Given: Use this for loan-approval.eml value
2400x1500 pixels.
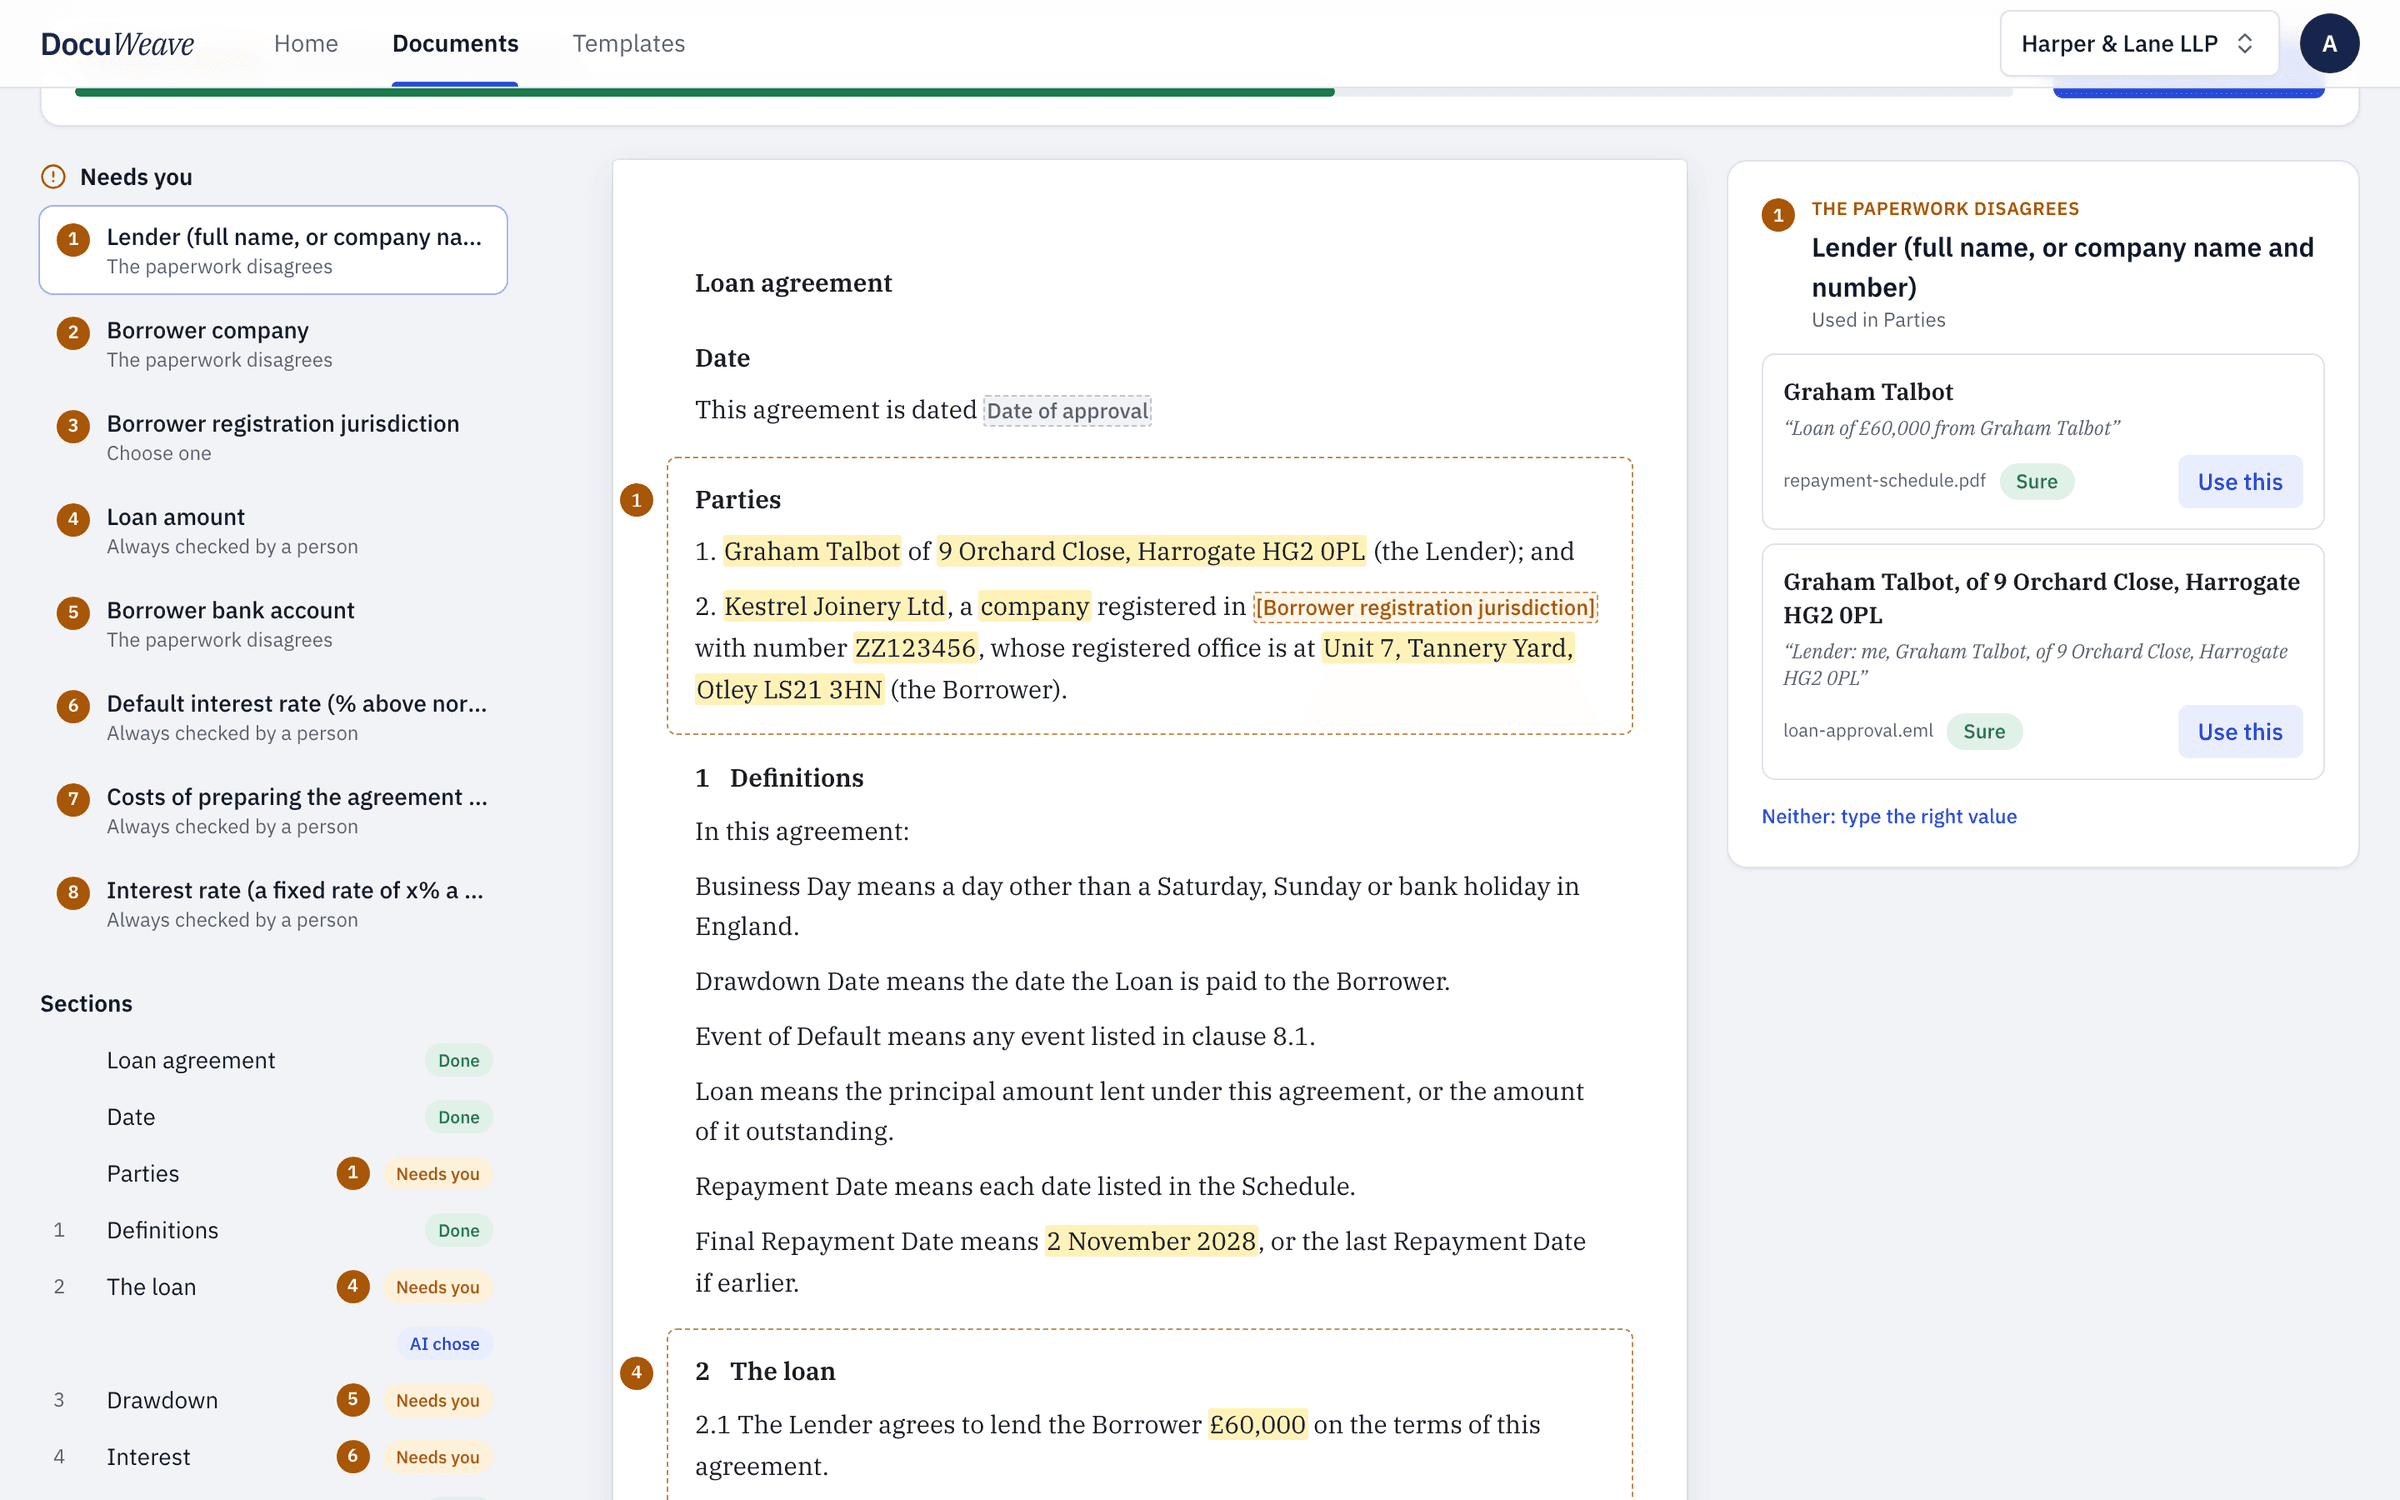Looking at the screenshot, I should 2240,732.
